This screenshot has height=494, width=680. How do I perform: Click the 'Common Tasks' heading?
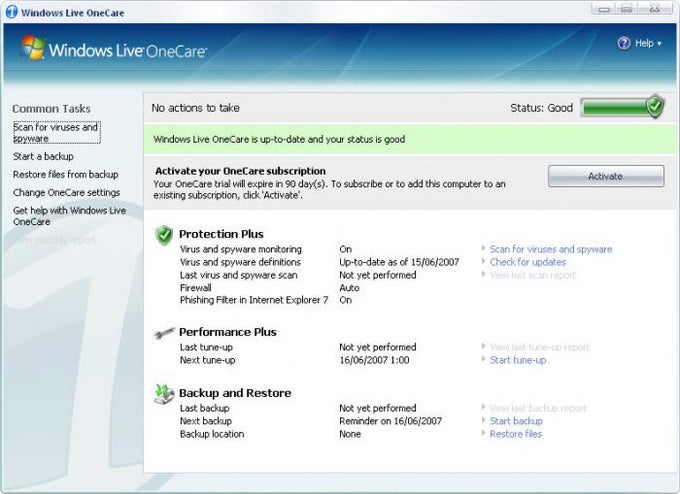[x=51, y=108]
